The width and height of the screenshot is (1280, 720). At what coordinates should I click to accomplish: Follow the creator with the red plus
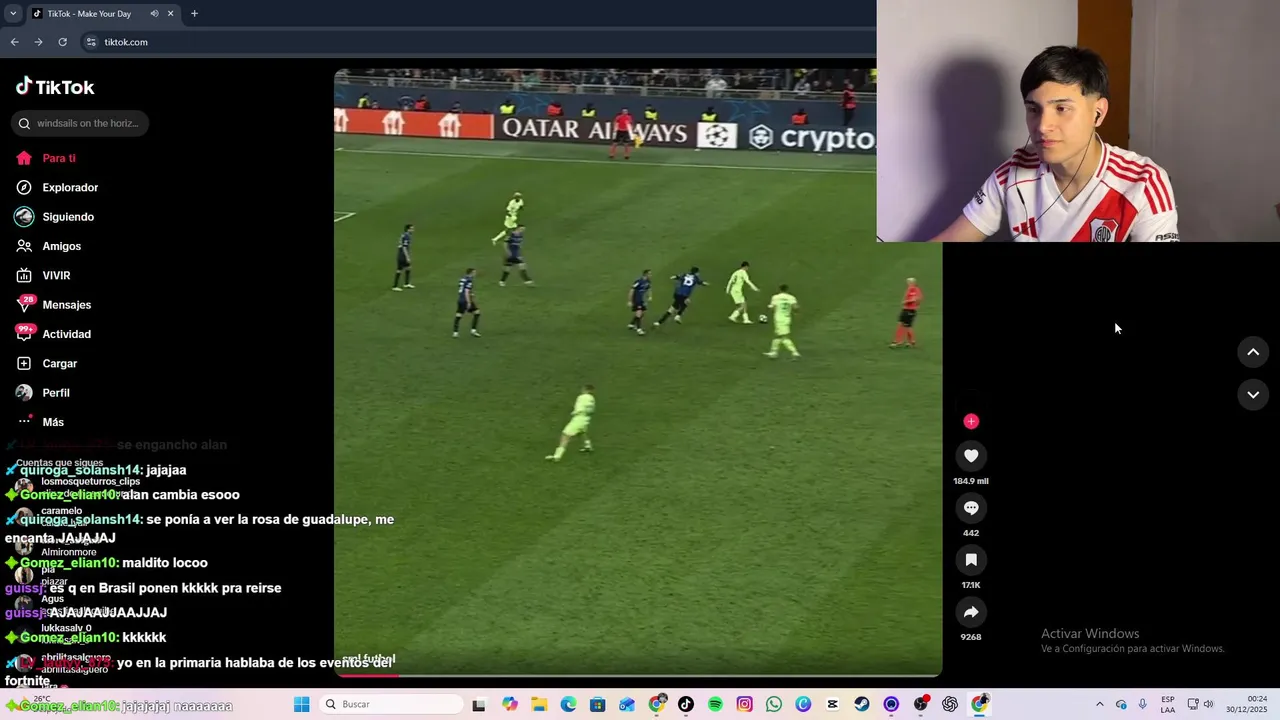click(x=971, y=421)
